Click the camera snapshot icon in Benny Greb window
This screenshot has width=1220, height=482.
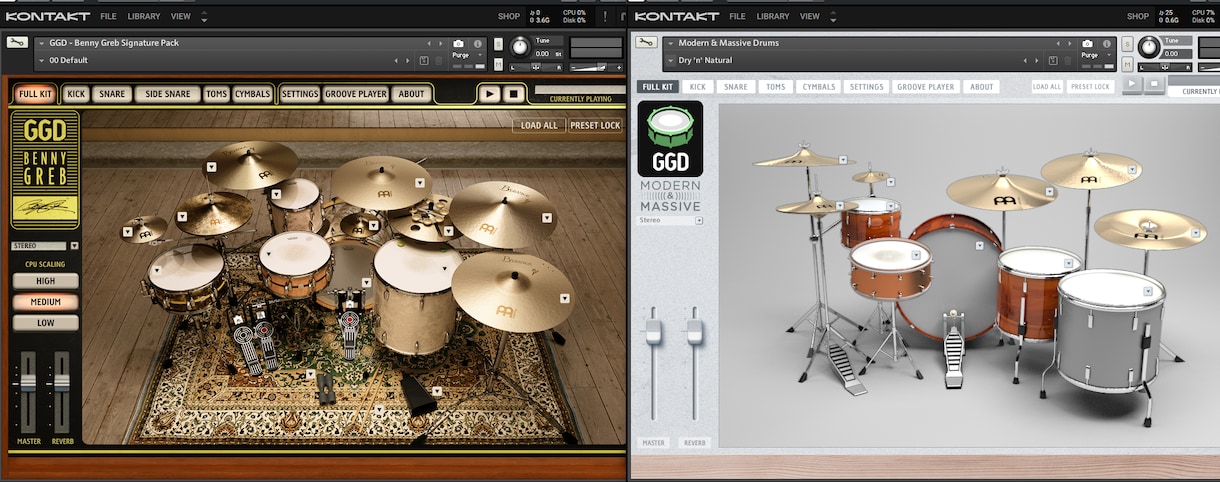[x=458, y=44]
